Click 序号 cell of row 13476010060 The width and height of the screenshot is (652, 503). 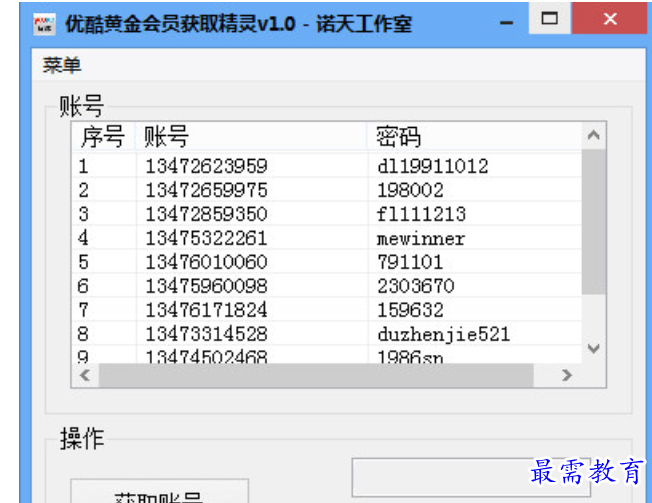[83, 262]
